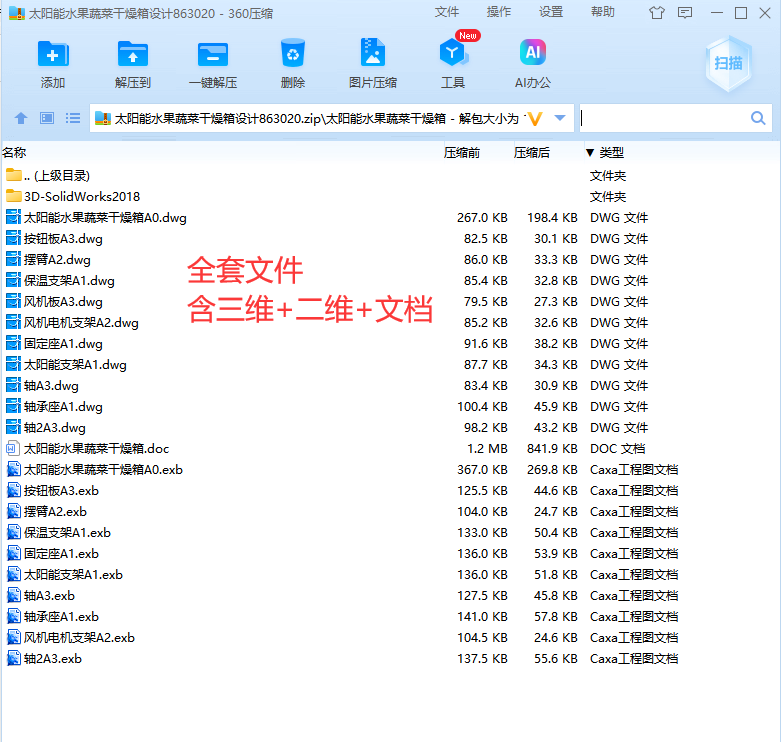Select file 轴2A3.dwg
Image resolution: width=781 pixels, height=742 pixels.
pyautogui.click(x=55, y=427)
